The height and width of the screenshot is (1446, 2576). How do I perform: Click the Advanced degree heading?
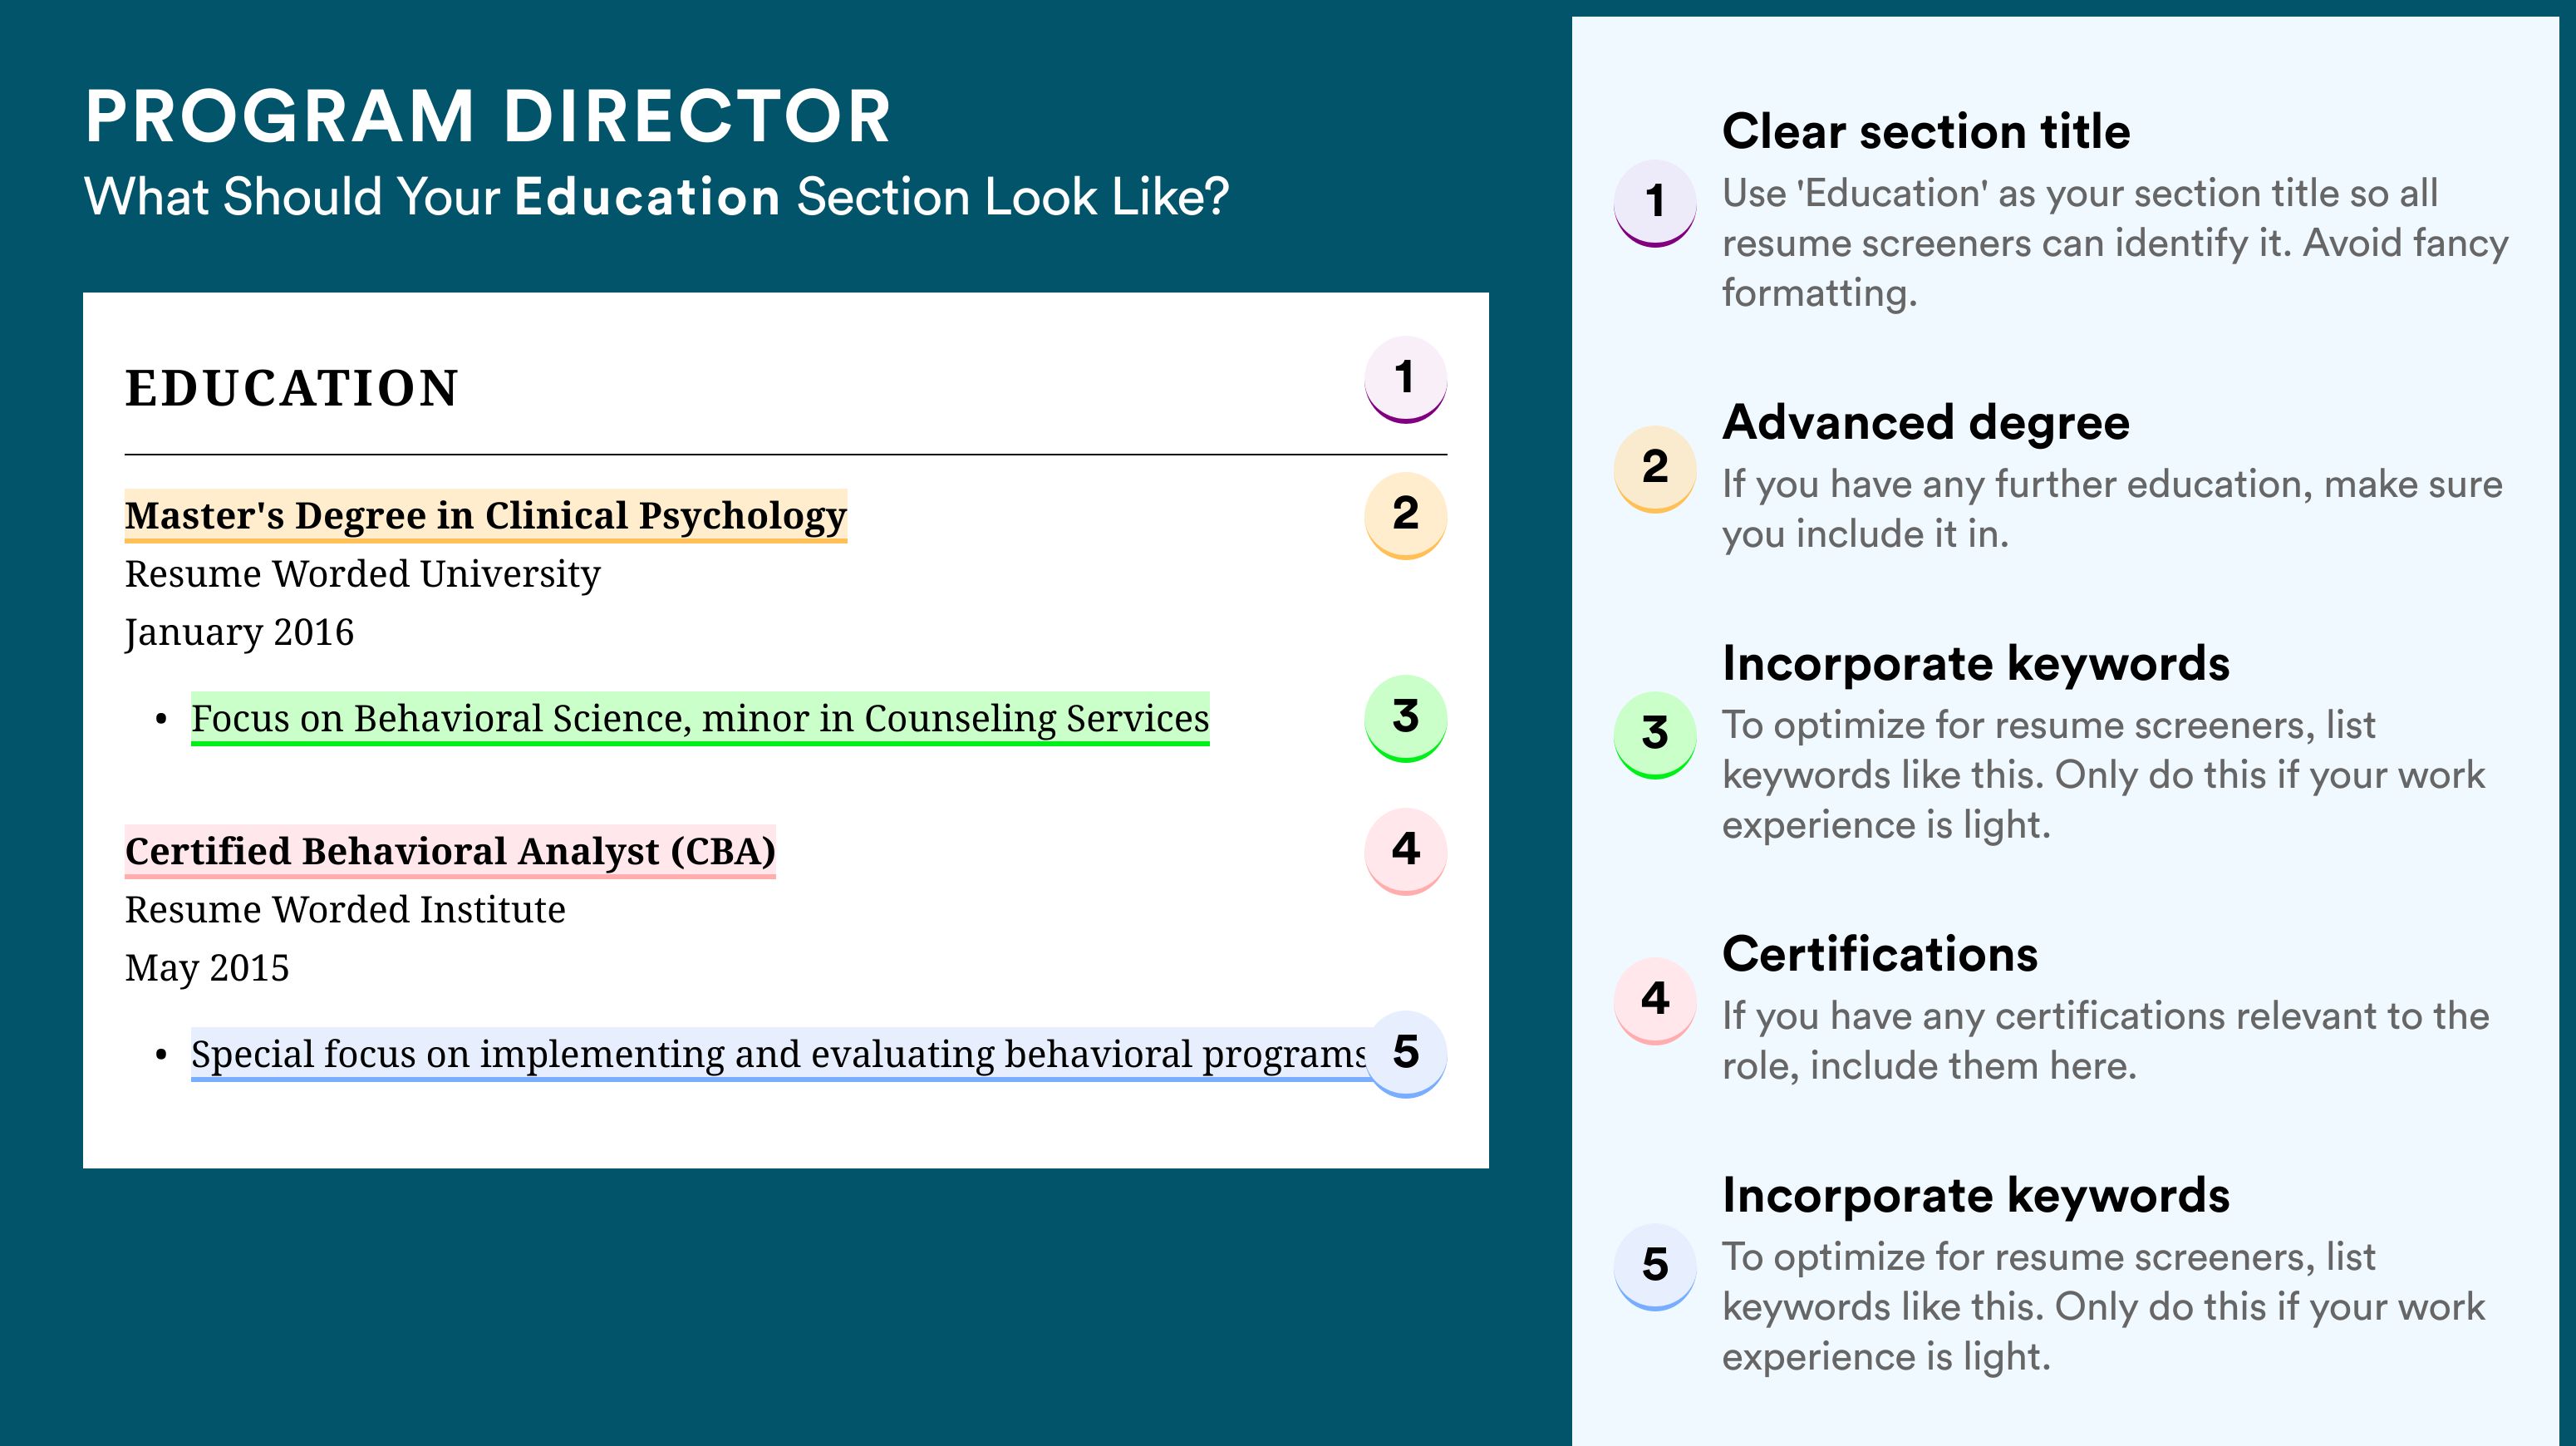1926,423
